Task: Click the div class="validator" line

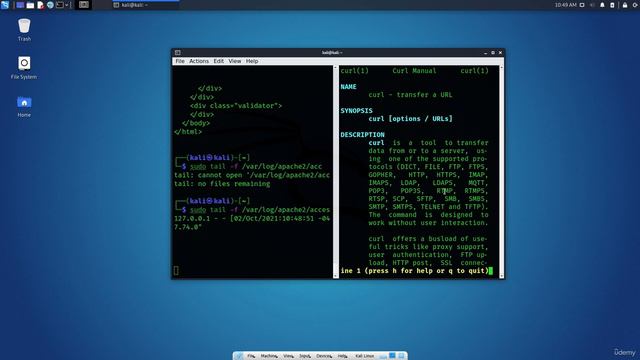Action: (236, 106)
